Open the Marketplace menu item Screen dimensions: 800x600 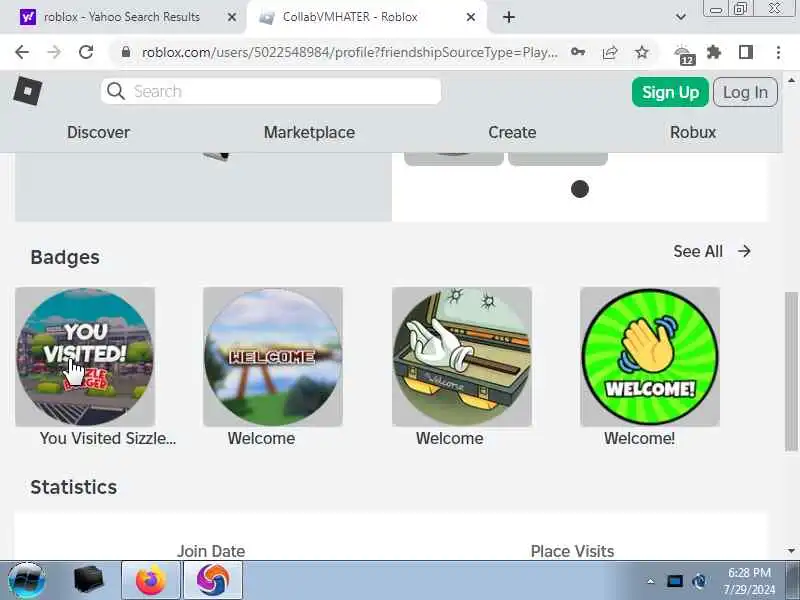(x=309, y=132)
